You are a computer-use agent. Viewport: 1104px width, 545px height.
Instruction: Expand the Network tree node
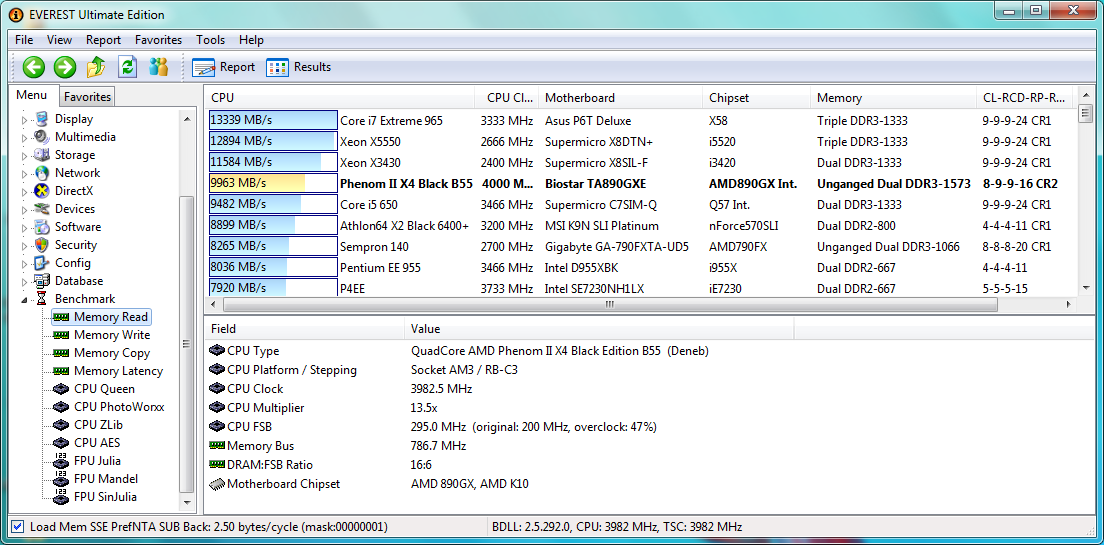25,173
